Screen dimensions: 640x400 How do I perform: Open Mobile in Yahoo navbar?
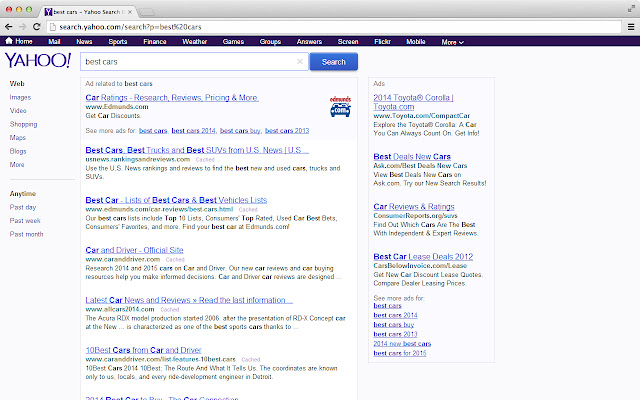(416, 42)
